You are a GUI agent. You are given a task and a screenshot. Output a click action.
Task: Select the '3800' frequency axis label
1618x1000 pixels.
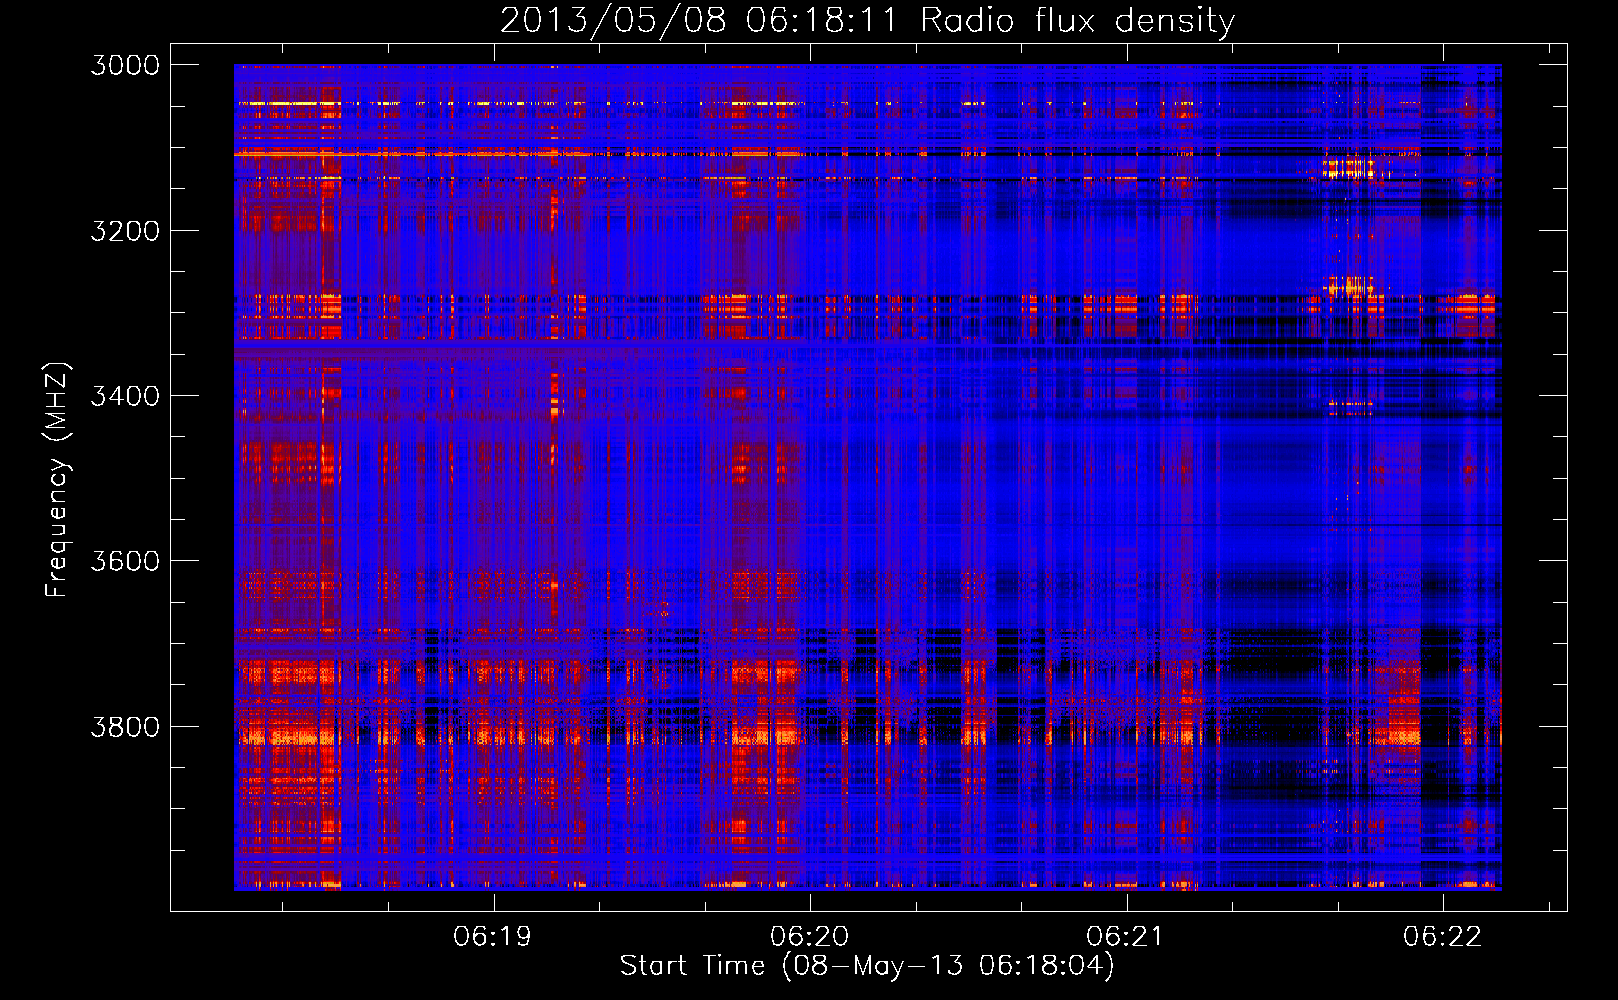point(125,726)
